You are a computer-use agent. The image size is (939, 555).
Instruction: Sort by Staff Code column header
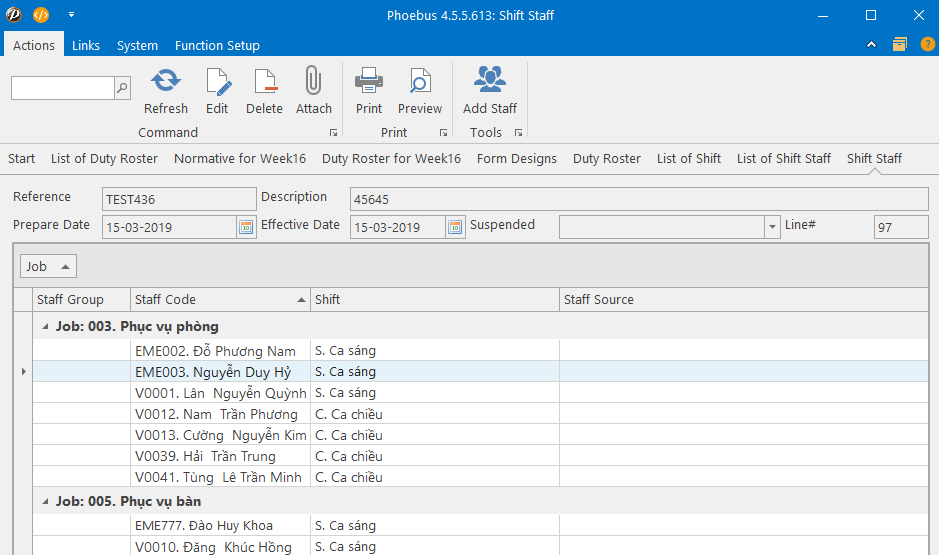click(220, 299)
